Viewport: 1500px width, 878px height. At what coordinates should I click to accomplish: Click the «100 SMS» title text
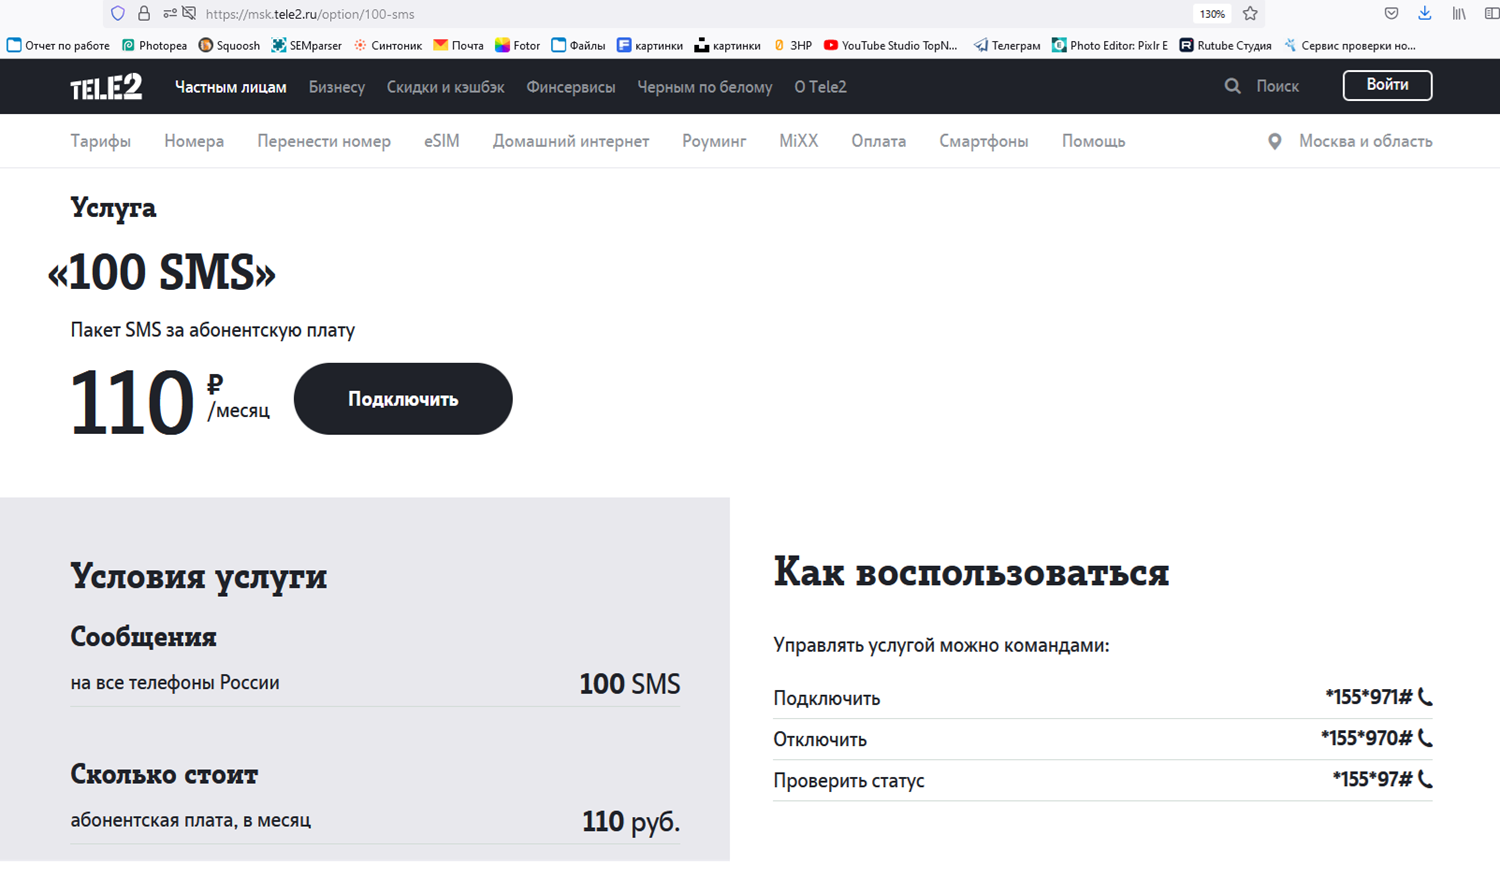[162, 273]
